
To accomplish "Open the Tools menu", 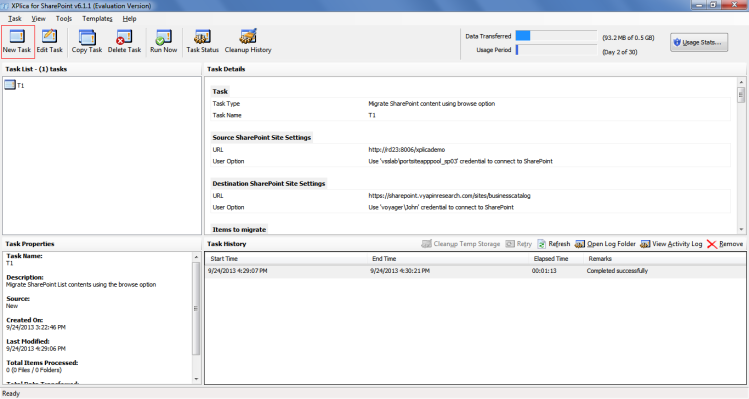I will [x=64, y=19].
